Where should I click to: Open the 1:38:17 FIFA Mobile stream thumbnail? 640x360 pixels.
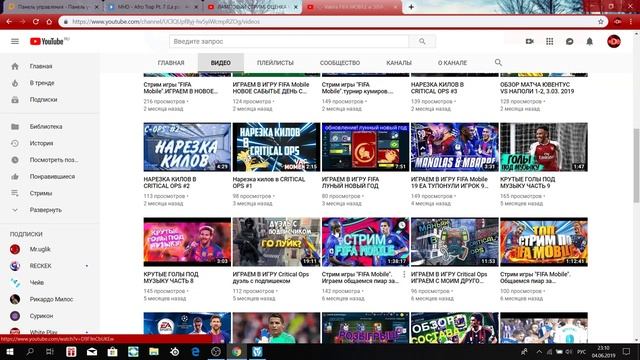[x=365, y=242]
